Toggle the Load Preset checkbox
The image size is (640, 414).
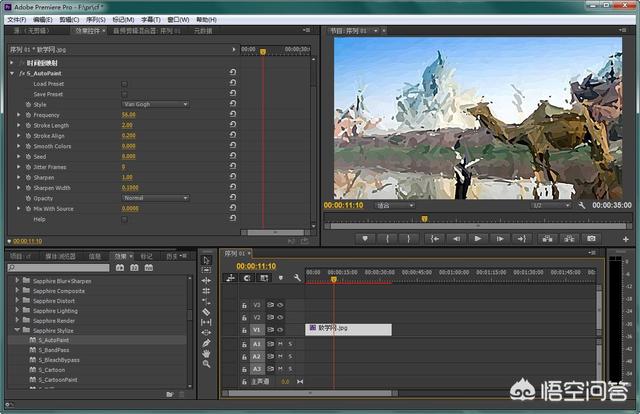coord(124,84)
